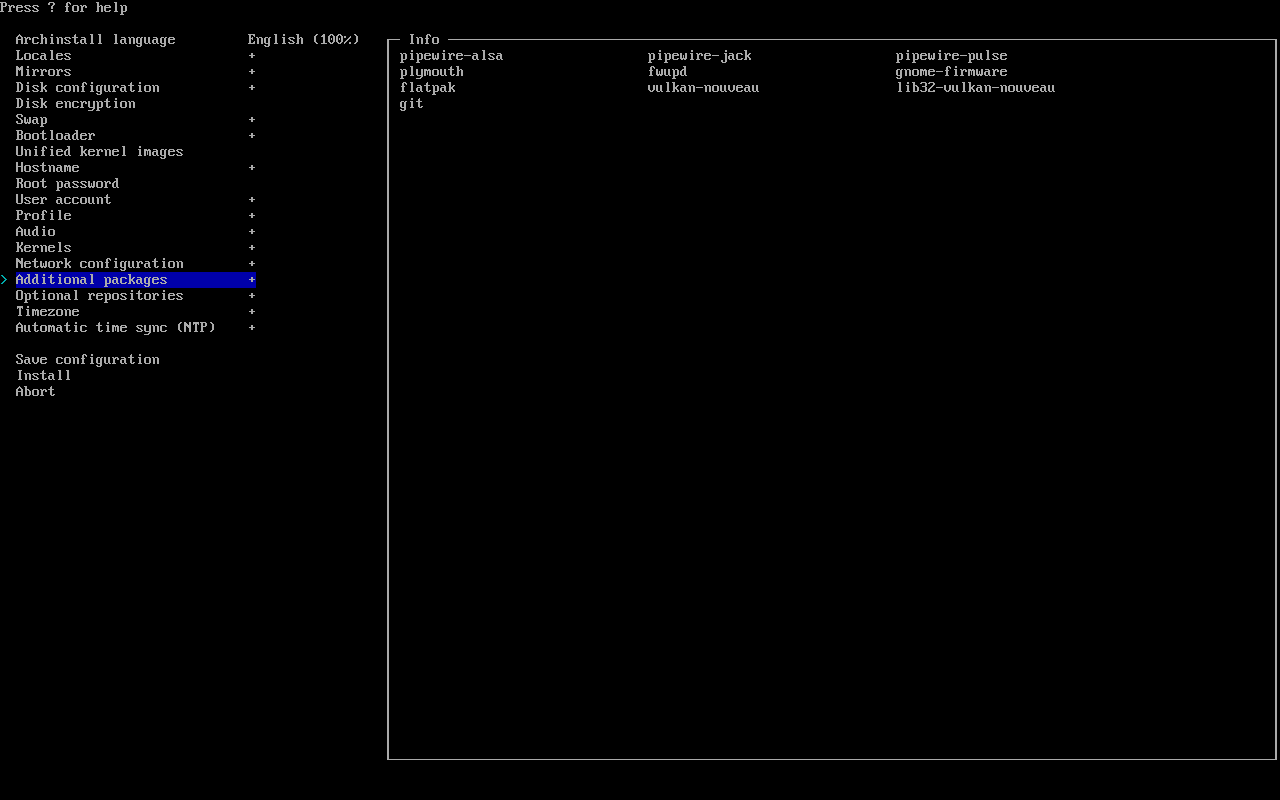Image resolution: width=1280 pixels, height=800 pixels.
Task: Select the Locales menu entry
Action: pyautogui.click(x=43, y=56)
